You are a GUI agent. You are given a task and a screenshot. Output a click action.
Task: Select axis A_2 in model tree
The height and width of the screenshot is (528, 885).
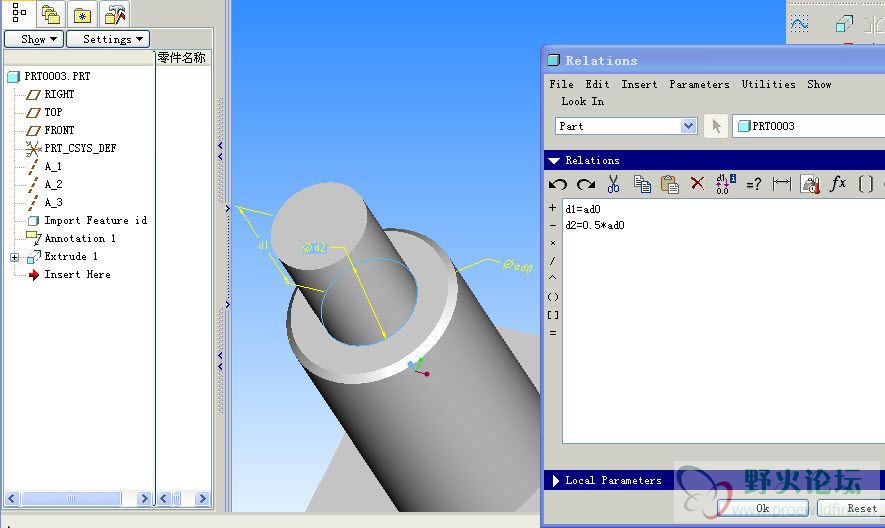pyautogui.click(x=53, y=185)
